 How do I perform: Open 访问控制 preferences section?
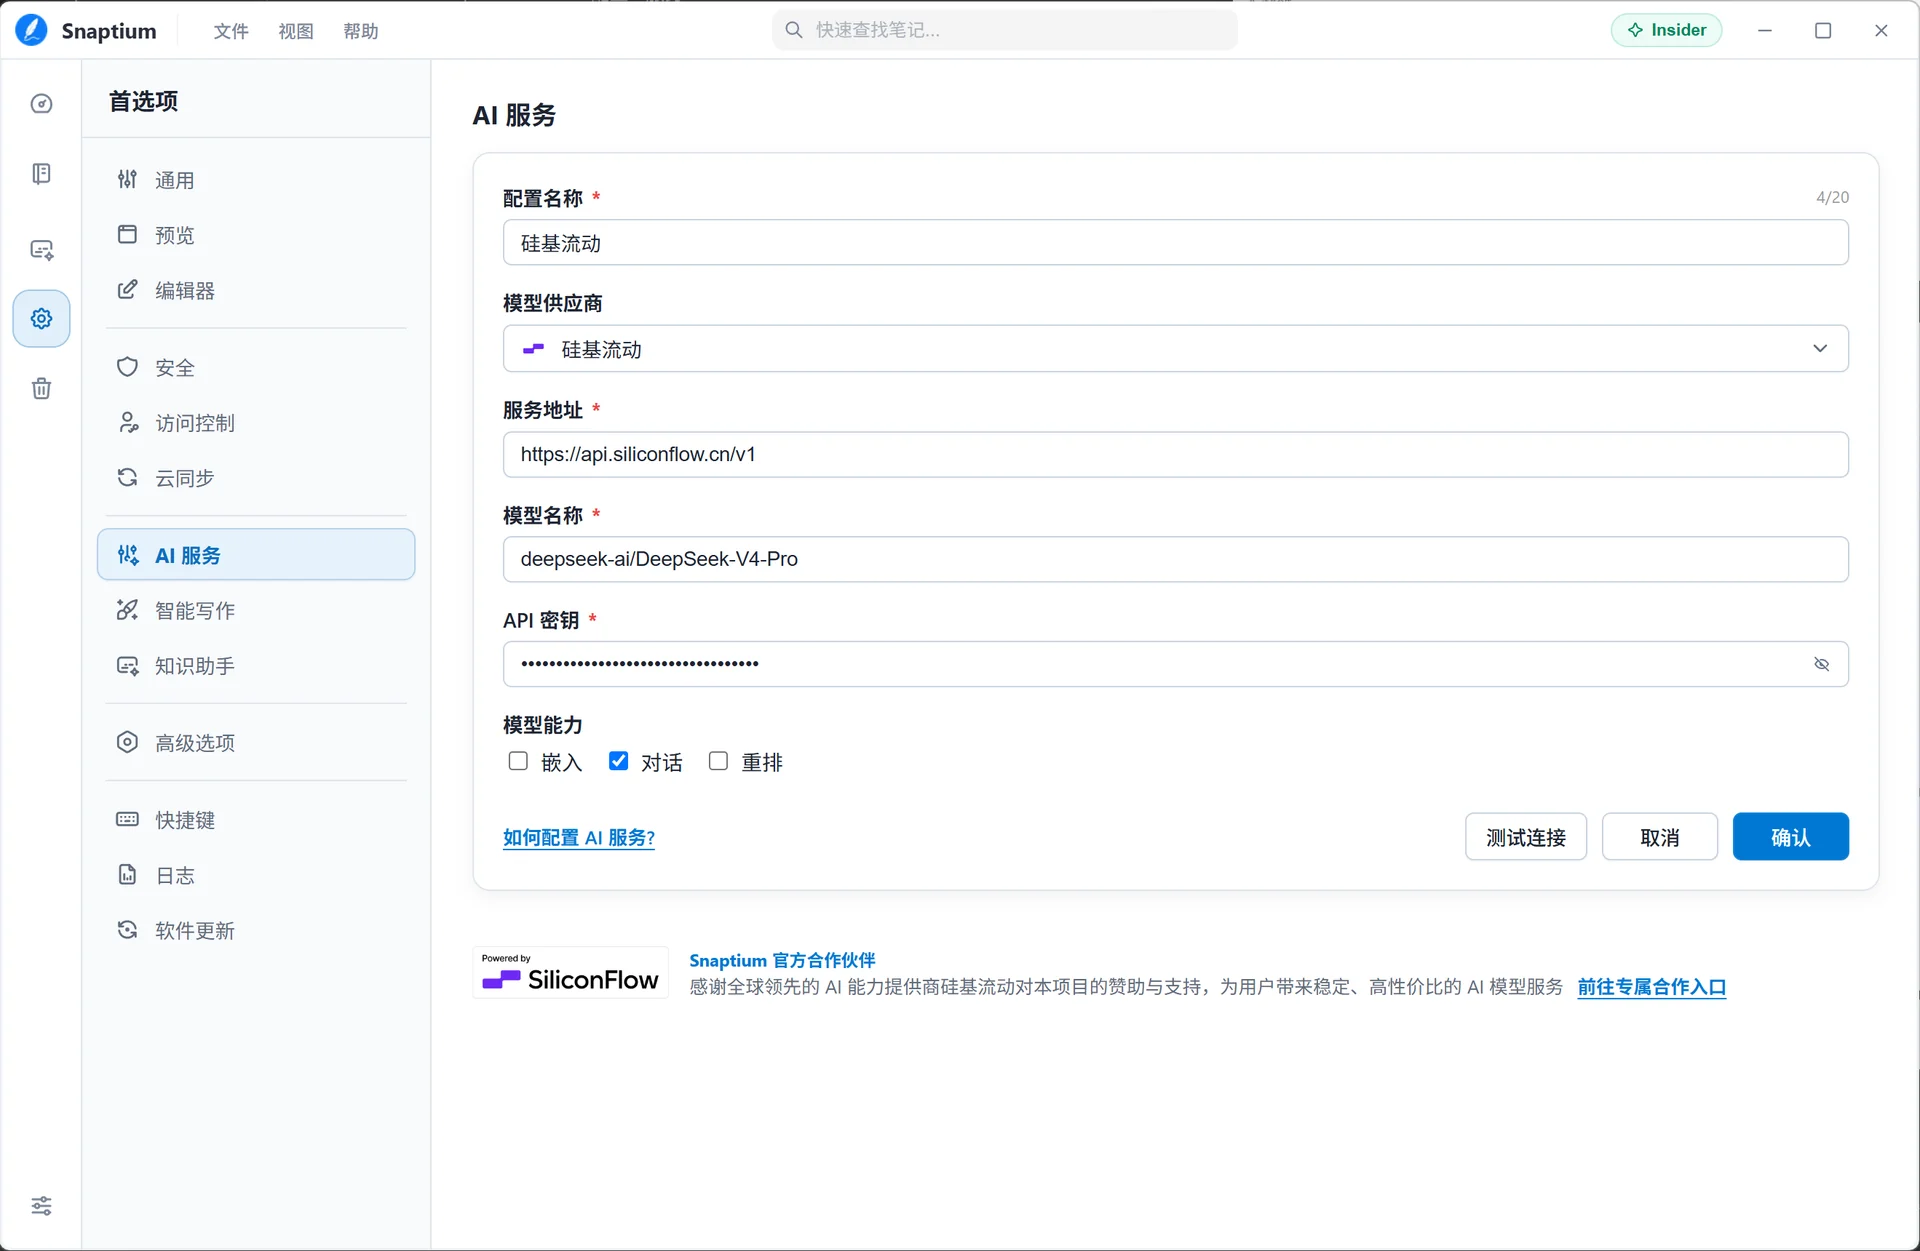point(256,422)
